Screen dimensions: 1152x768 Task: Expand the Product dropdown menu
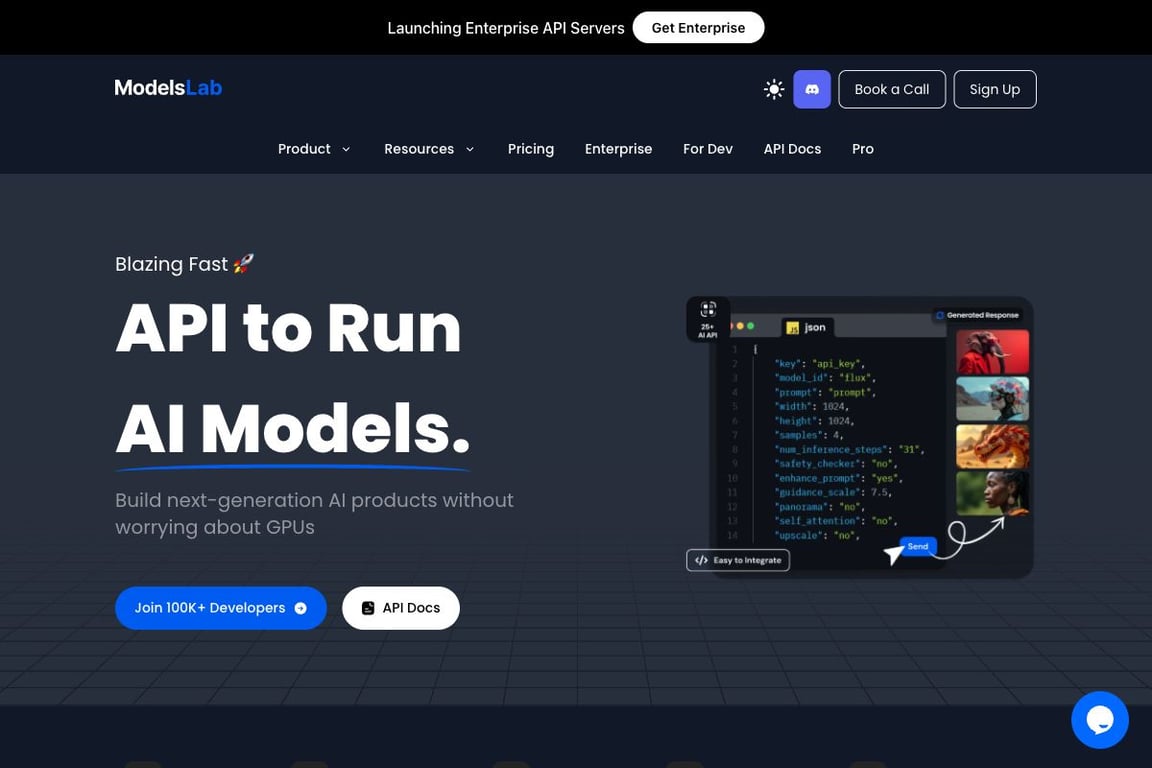click(x=314, y=149)
